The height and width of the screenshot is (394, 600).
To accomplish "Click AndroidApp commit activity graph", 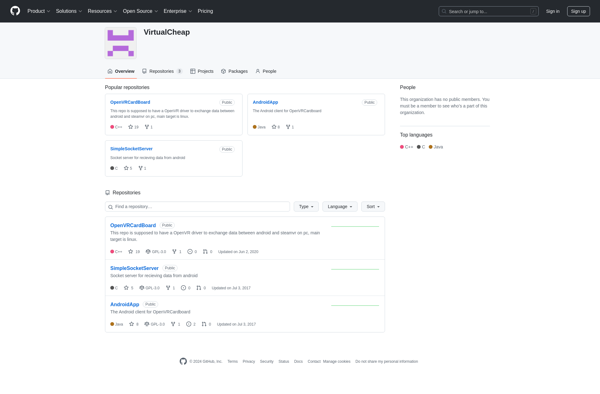I will coord(355,305).
